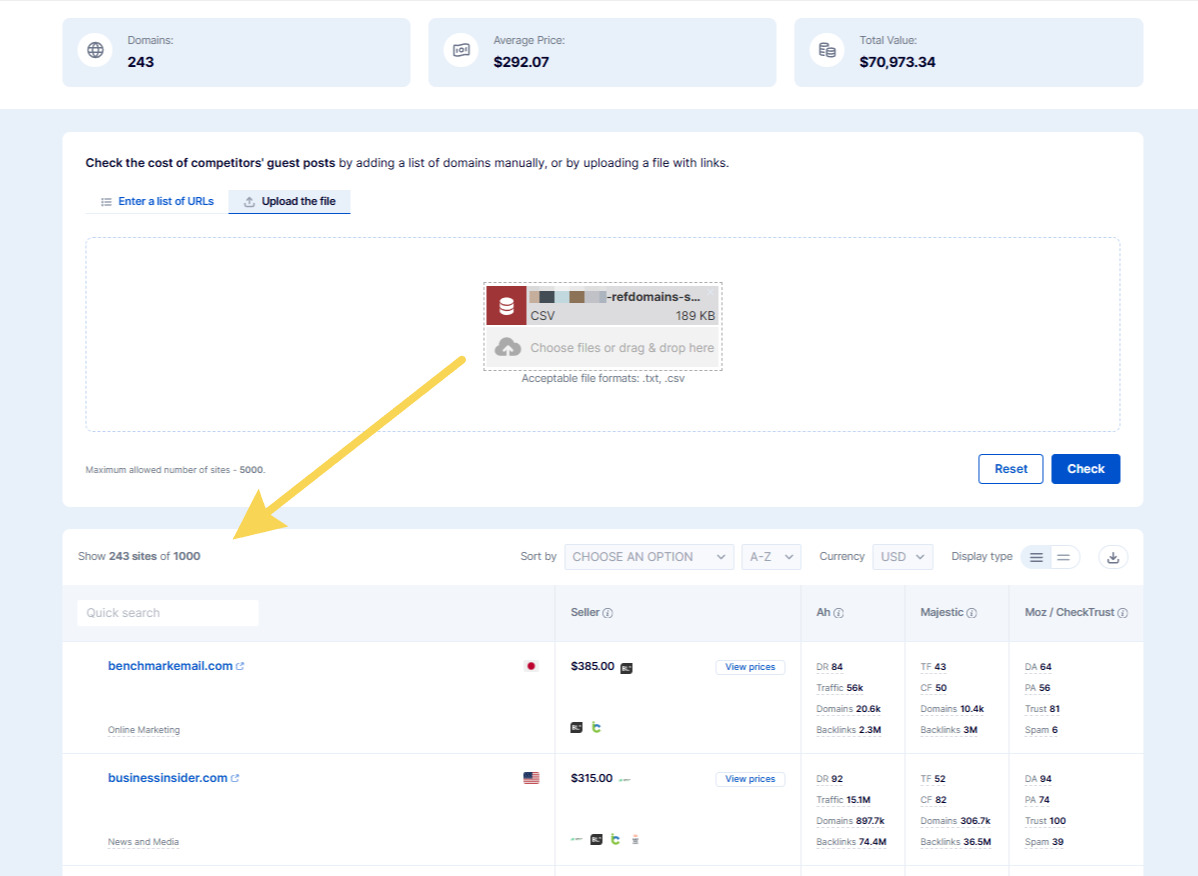Select the Enter a list of URLs tab
The height and width of the screenshot is (876, 1198).
(165, 201)
